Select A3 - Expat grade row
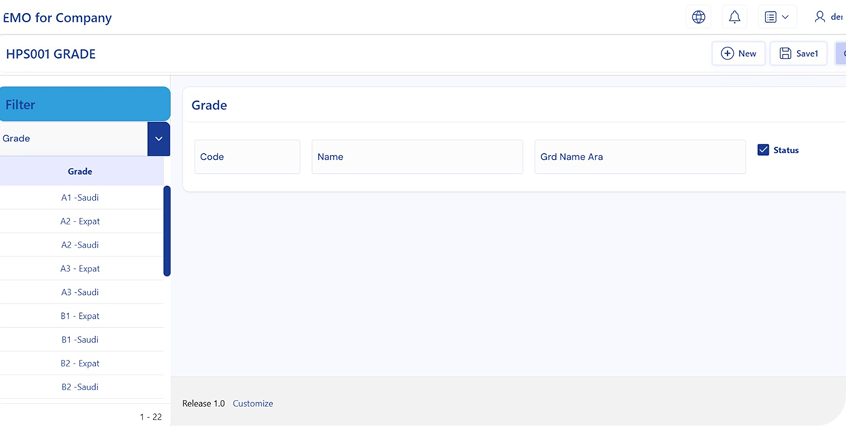 (x=80, y=269)
